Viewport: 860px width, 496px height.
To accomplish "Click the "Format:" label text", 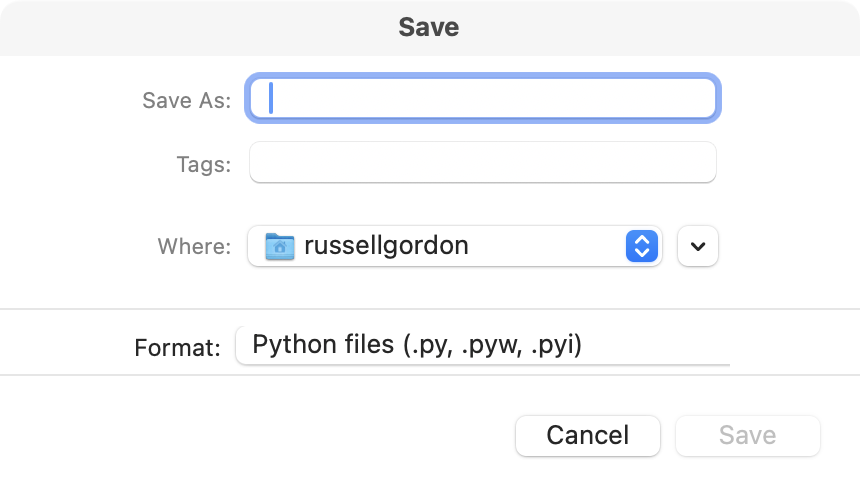I will [x=177, y=348].
